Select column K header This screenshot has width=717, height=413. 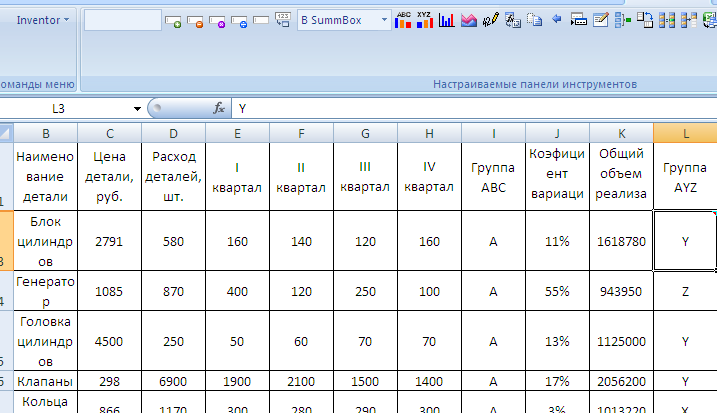click(x=621, y=134)
